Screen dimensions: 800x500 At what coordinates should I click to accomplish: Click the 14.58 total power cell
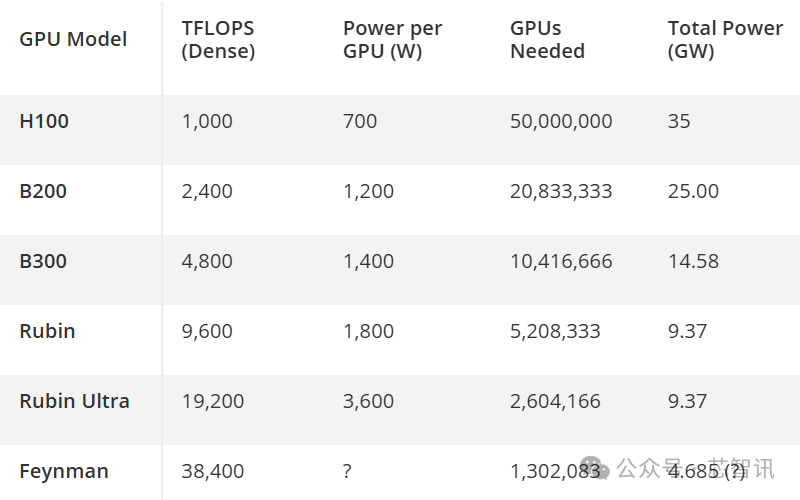point(693,261)
